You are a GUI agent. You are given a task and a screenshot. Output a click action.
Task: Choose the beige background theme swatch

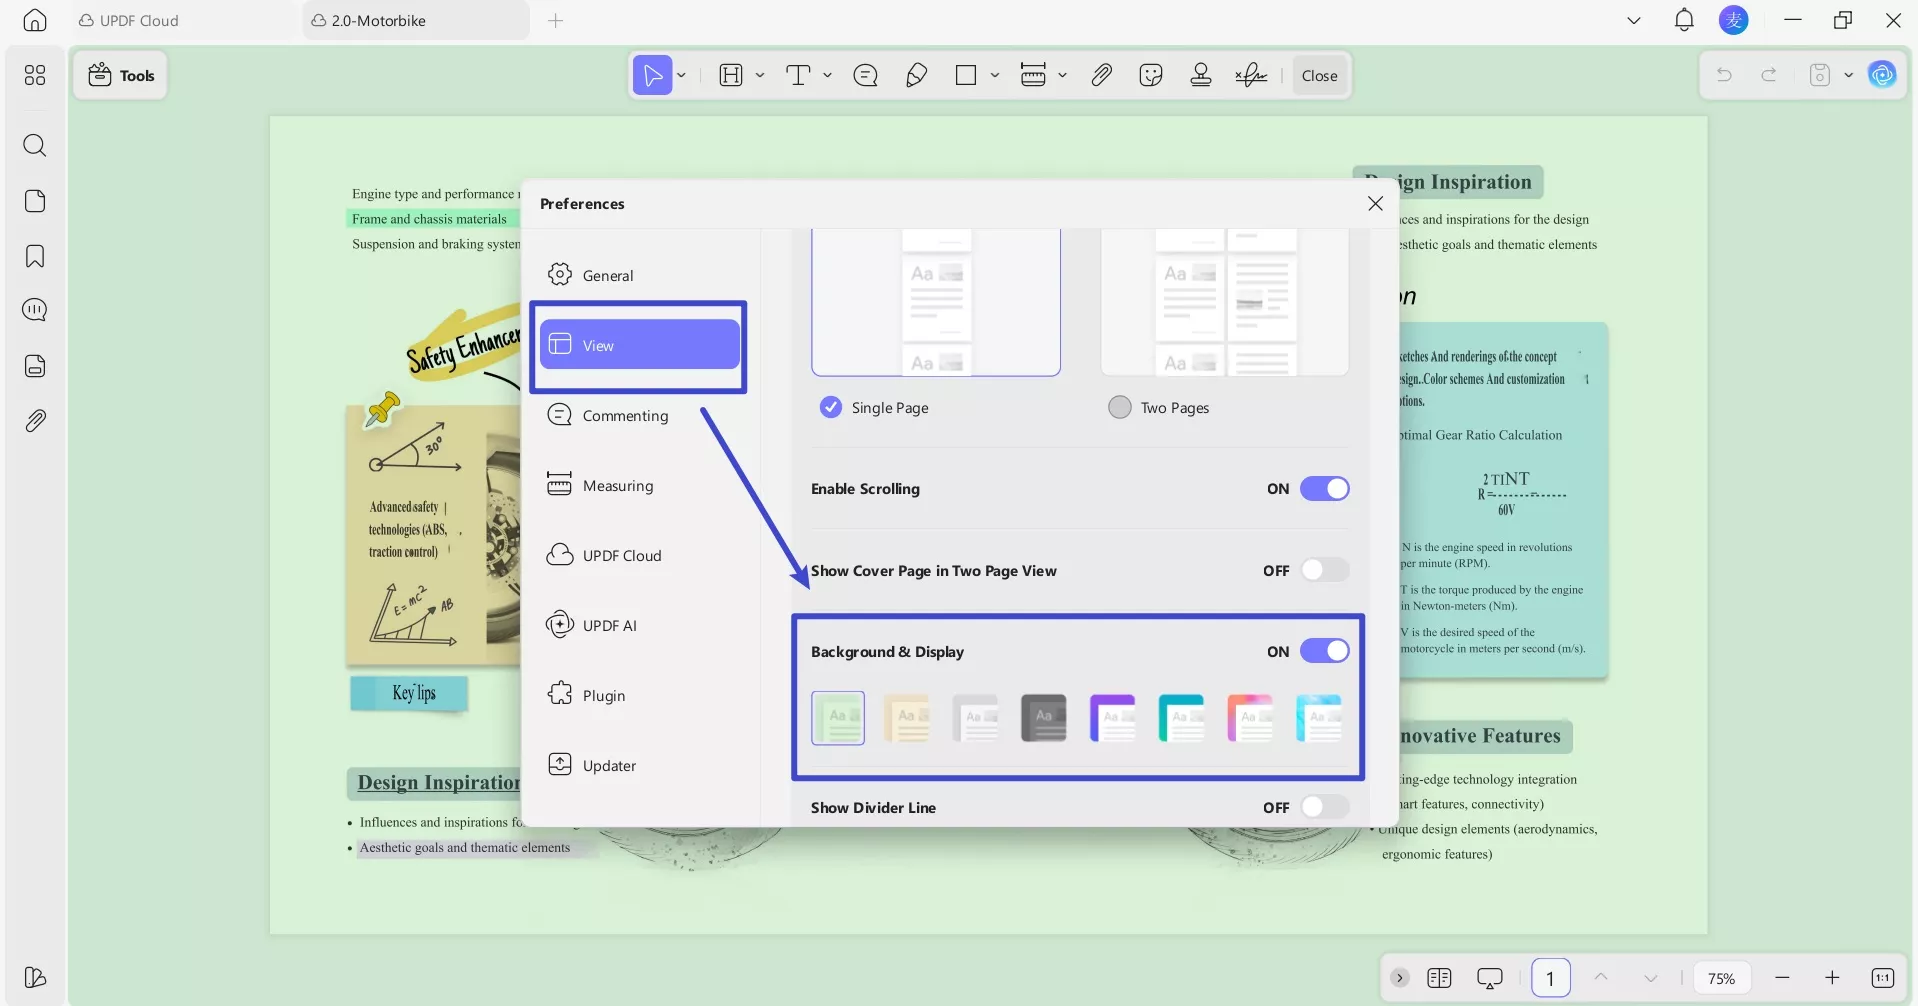(x=907, y=718)
